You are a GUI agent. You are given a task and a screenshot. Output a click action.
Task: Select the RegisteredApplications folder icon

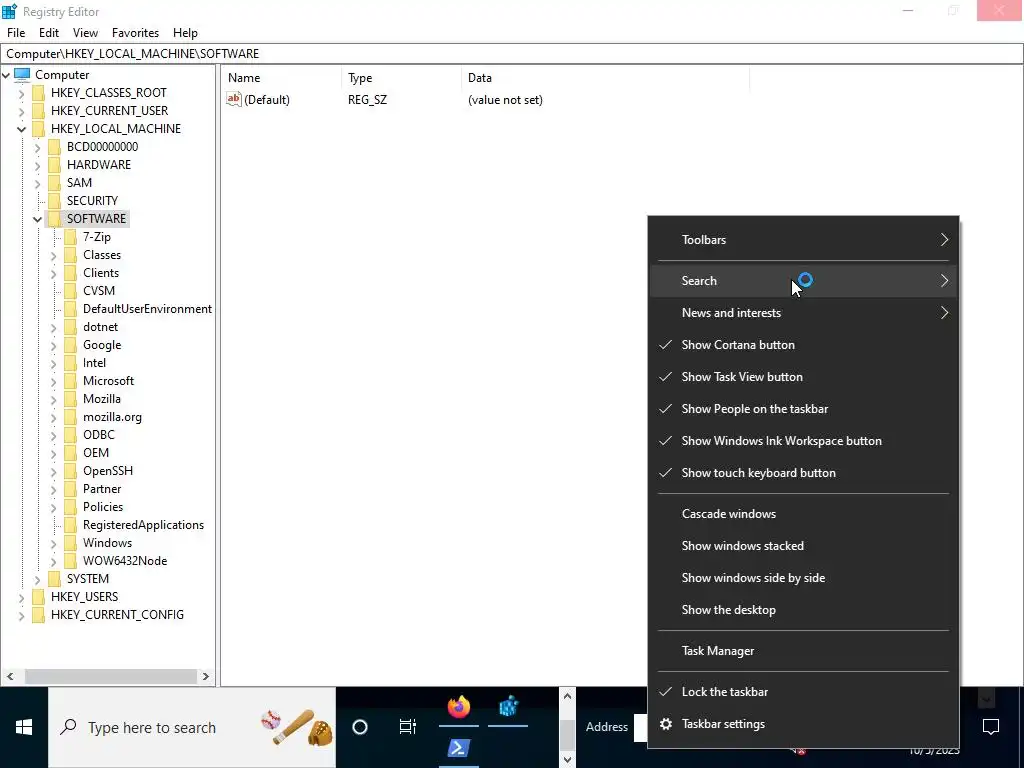[71, 525]
